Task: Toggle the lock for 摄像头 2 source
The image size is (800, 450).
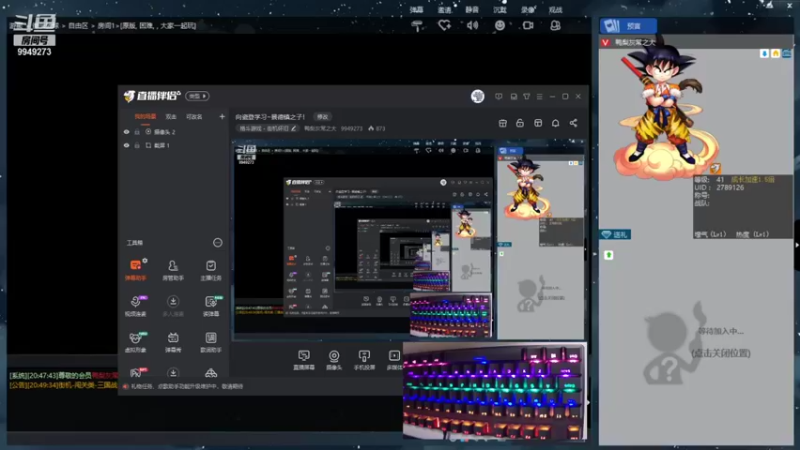Action: click(137, 132)
